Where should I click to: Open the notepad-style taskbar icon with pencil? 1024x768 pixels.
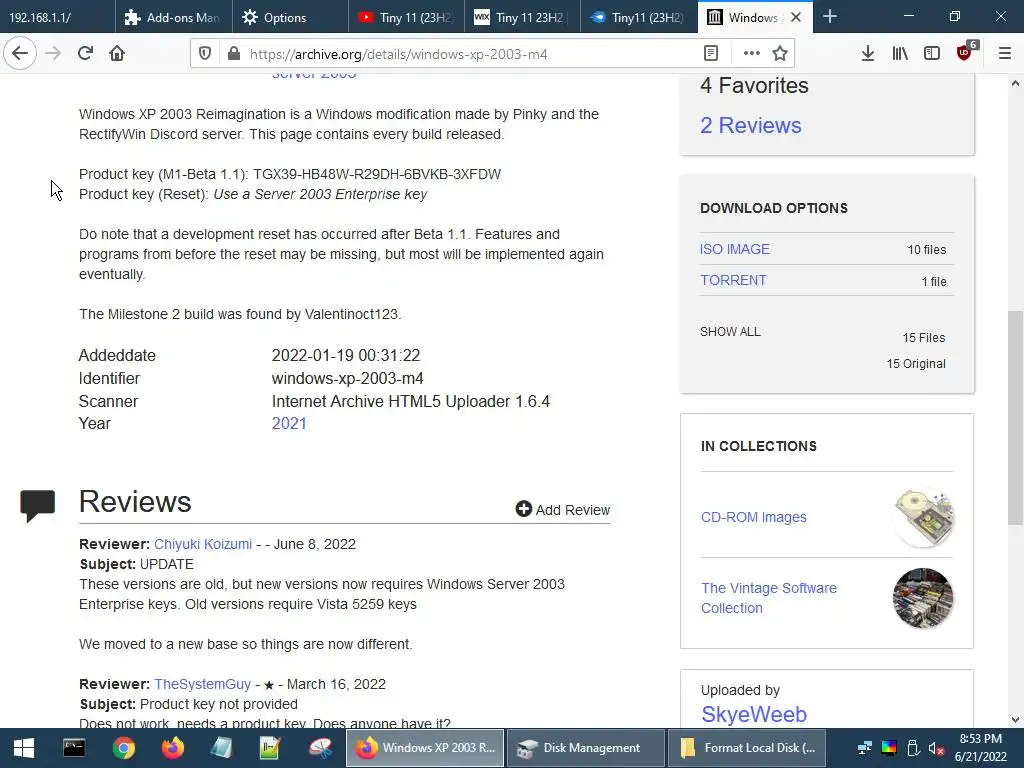pos(270,748)
